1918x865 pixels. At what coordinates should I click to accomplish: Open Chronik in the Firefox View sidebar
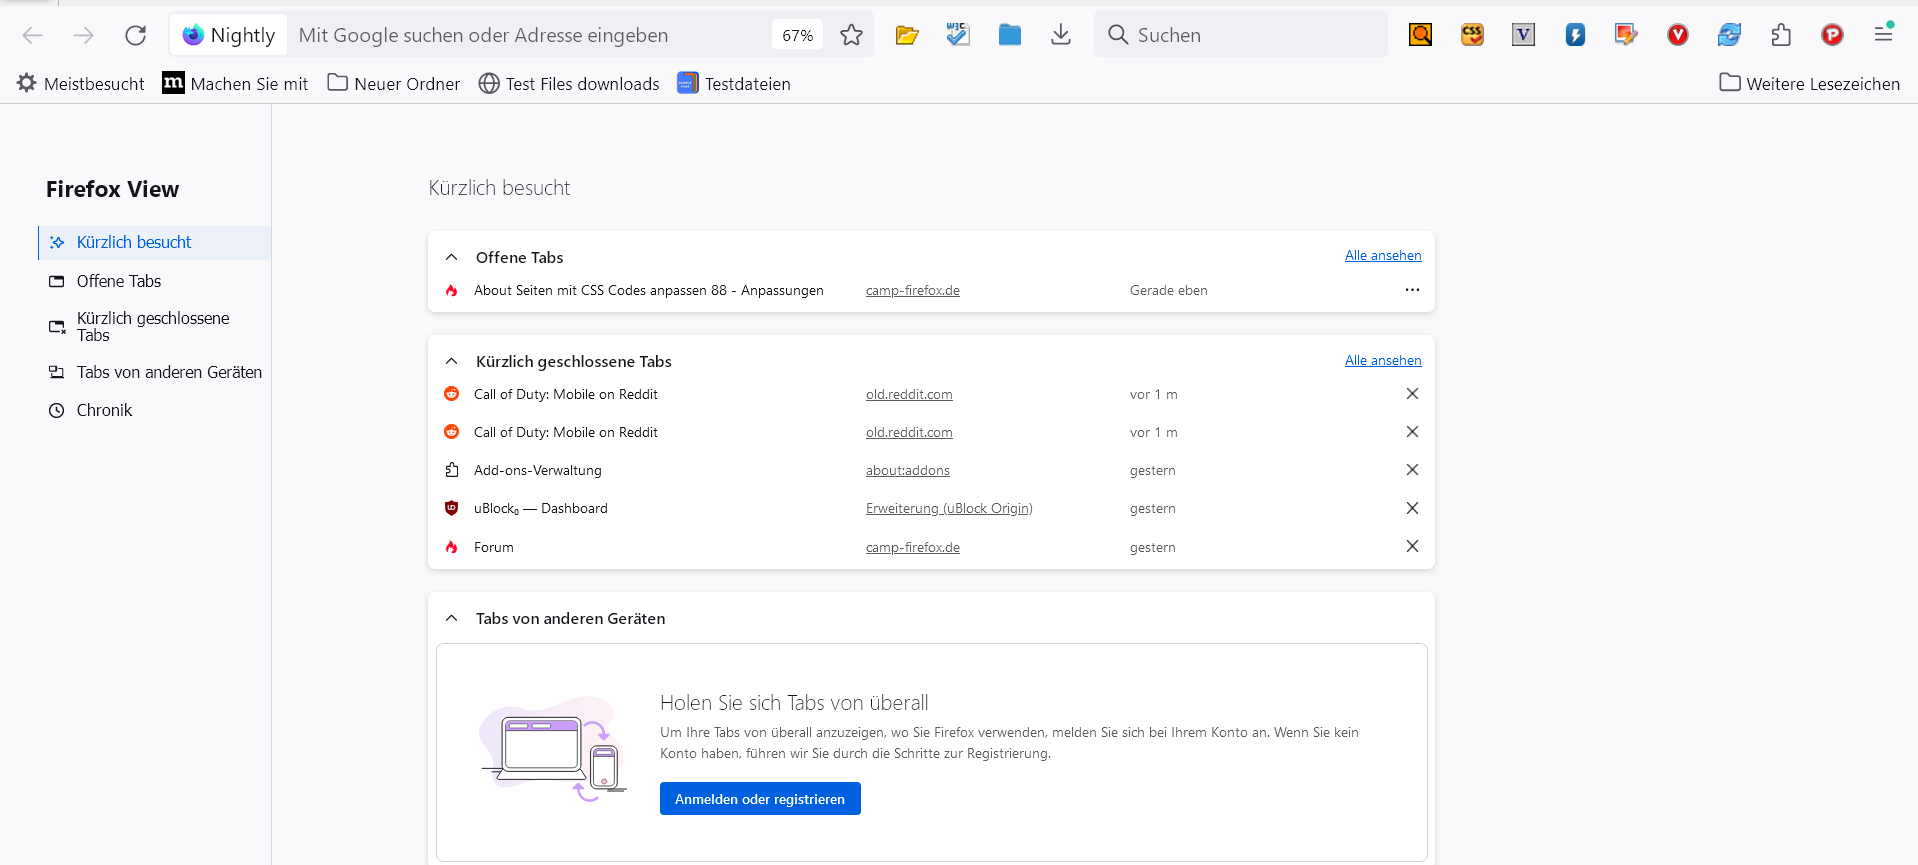pyautogui.click(x=104, y=410)
